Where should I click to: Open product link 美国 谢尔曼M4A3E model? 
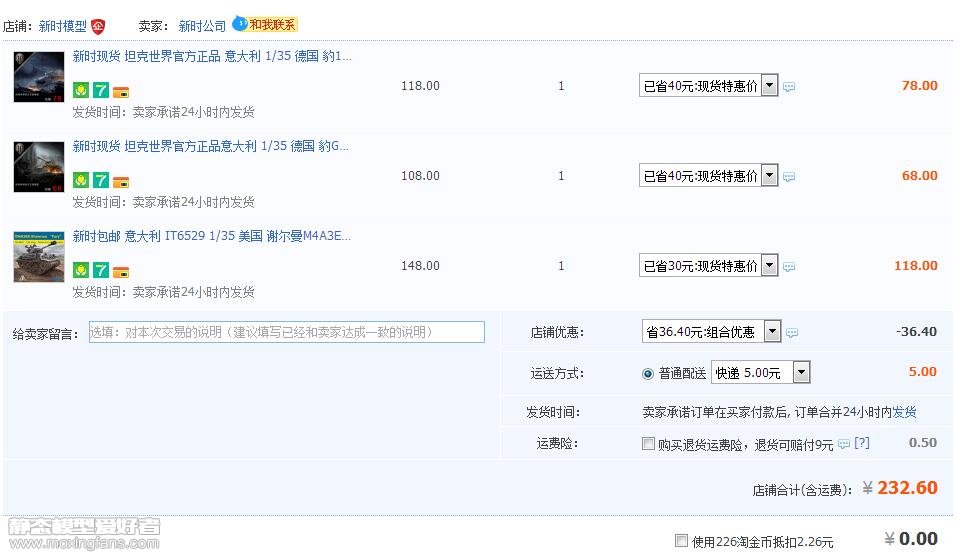pyautogui.click(x=212, y=236)
